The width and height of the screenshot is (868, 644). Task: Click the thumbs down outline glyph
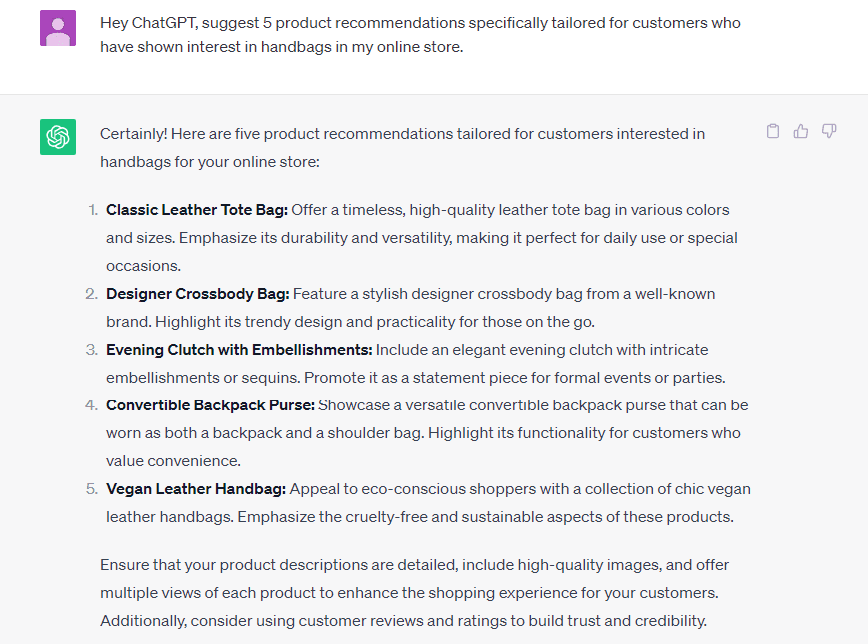[828, 130]
